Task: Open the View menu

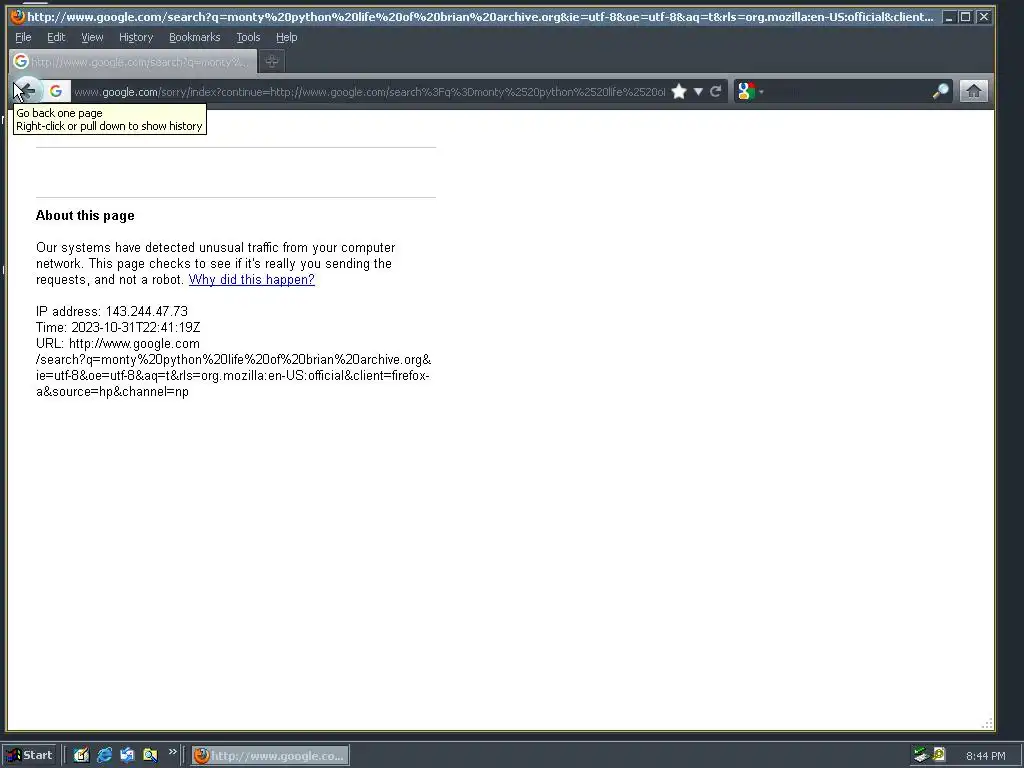Action: (x=92, y=37)
